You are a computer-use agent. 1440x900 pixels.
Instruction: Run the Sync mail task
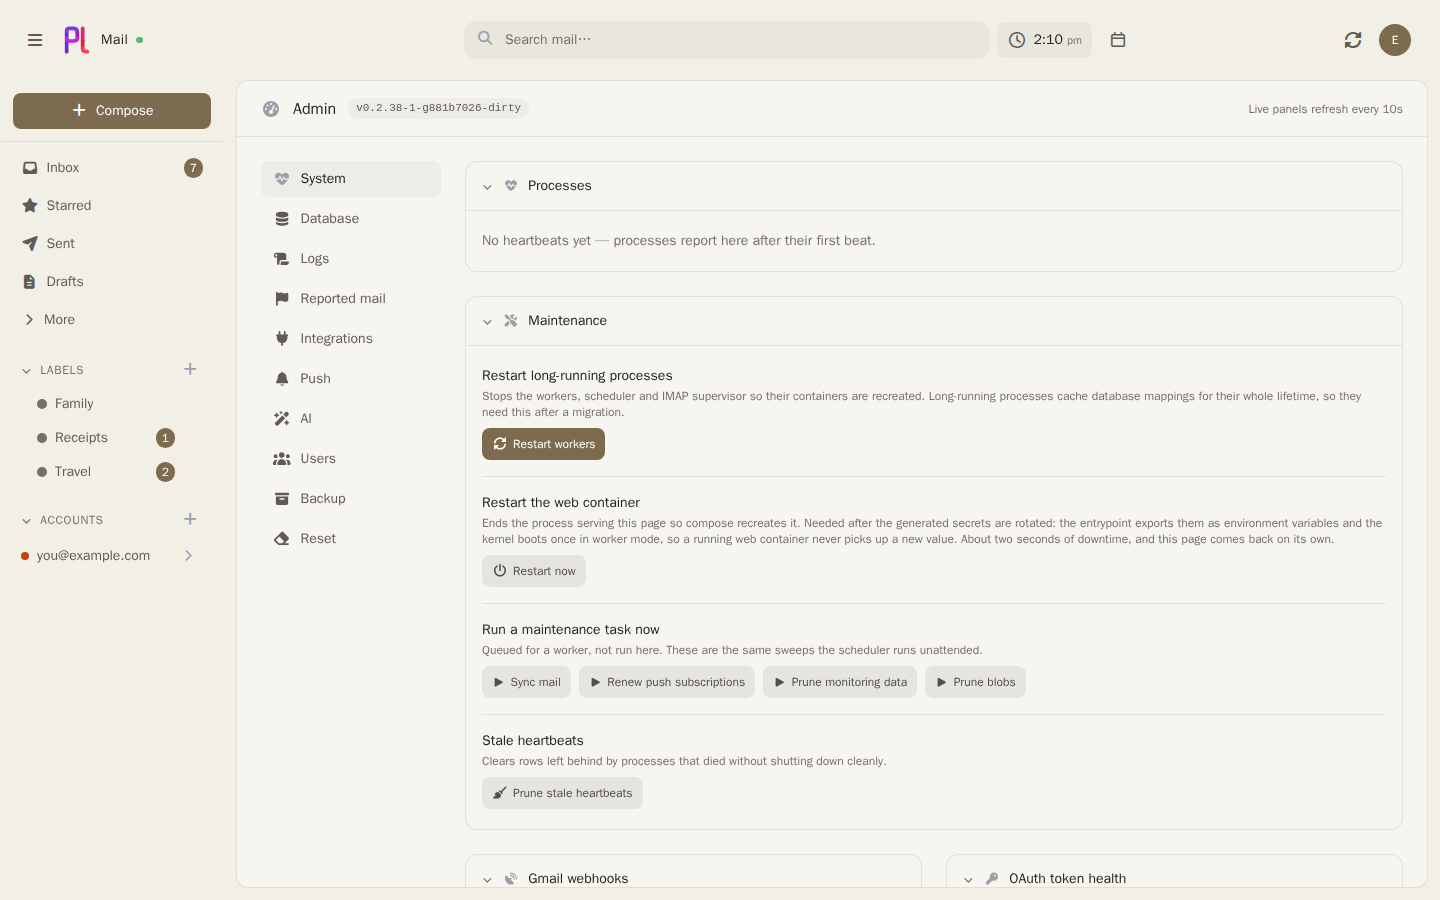tap(526, 682)
